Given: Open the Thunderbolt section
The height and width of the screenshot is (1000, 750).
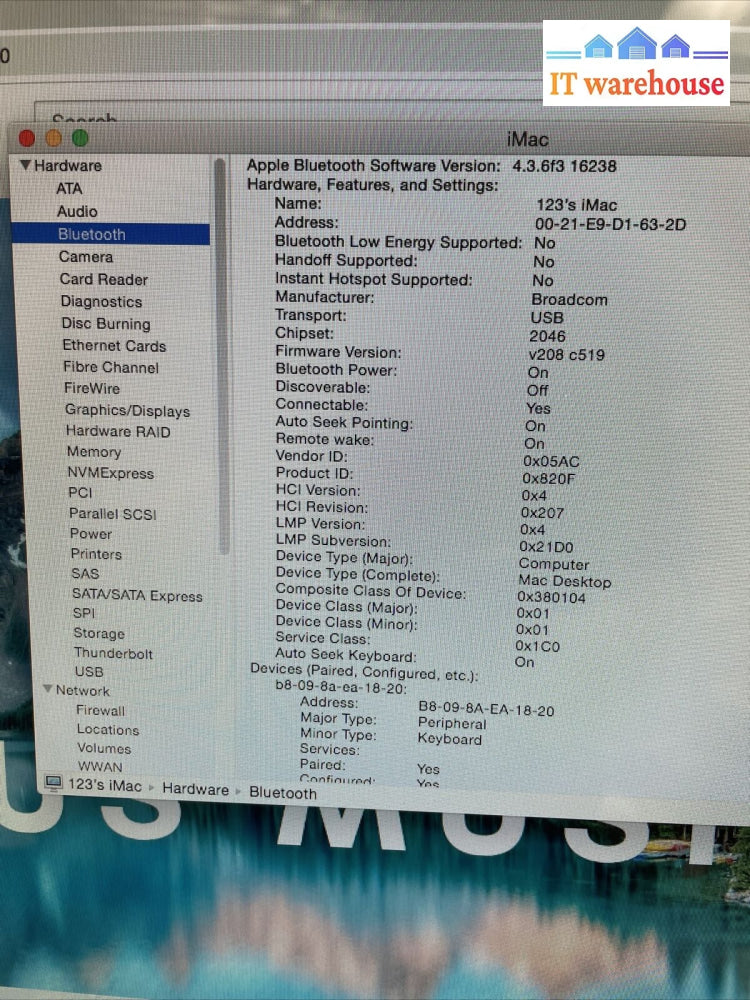Looking at the screenshot, I should 113,653.
